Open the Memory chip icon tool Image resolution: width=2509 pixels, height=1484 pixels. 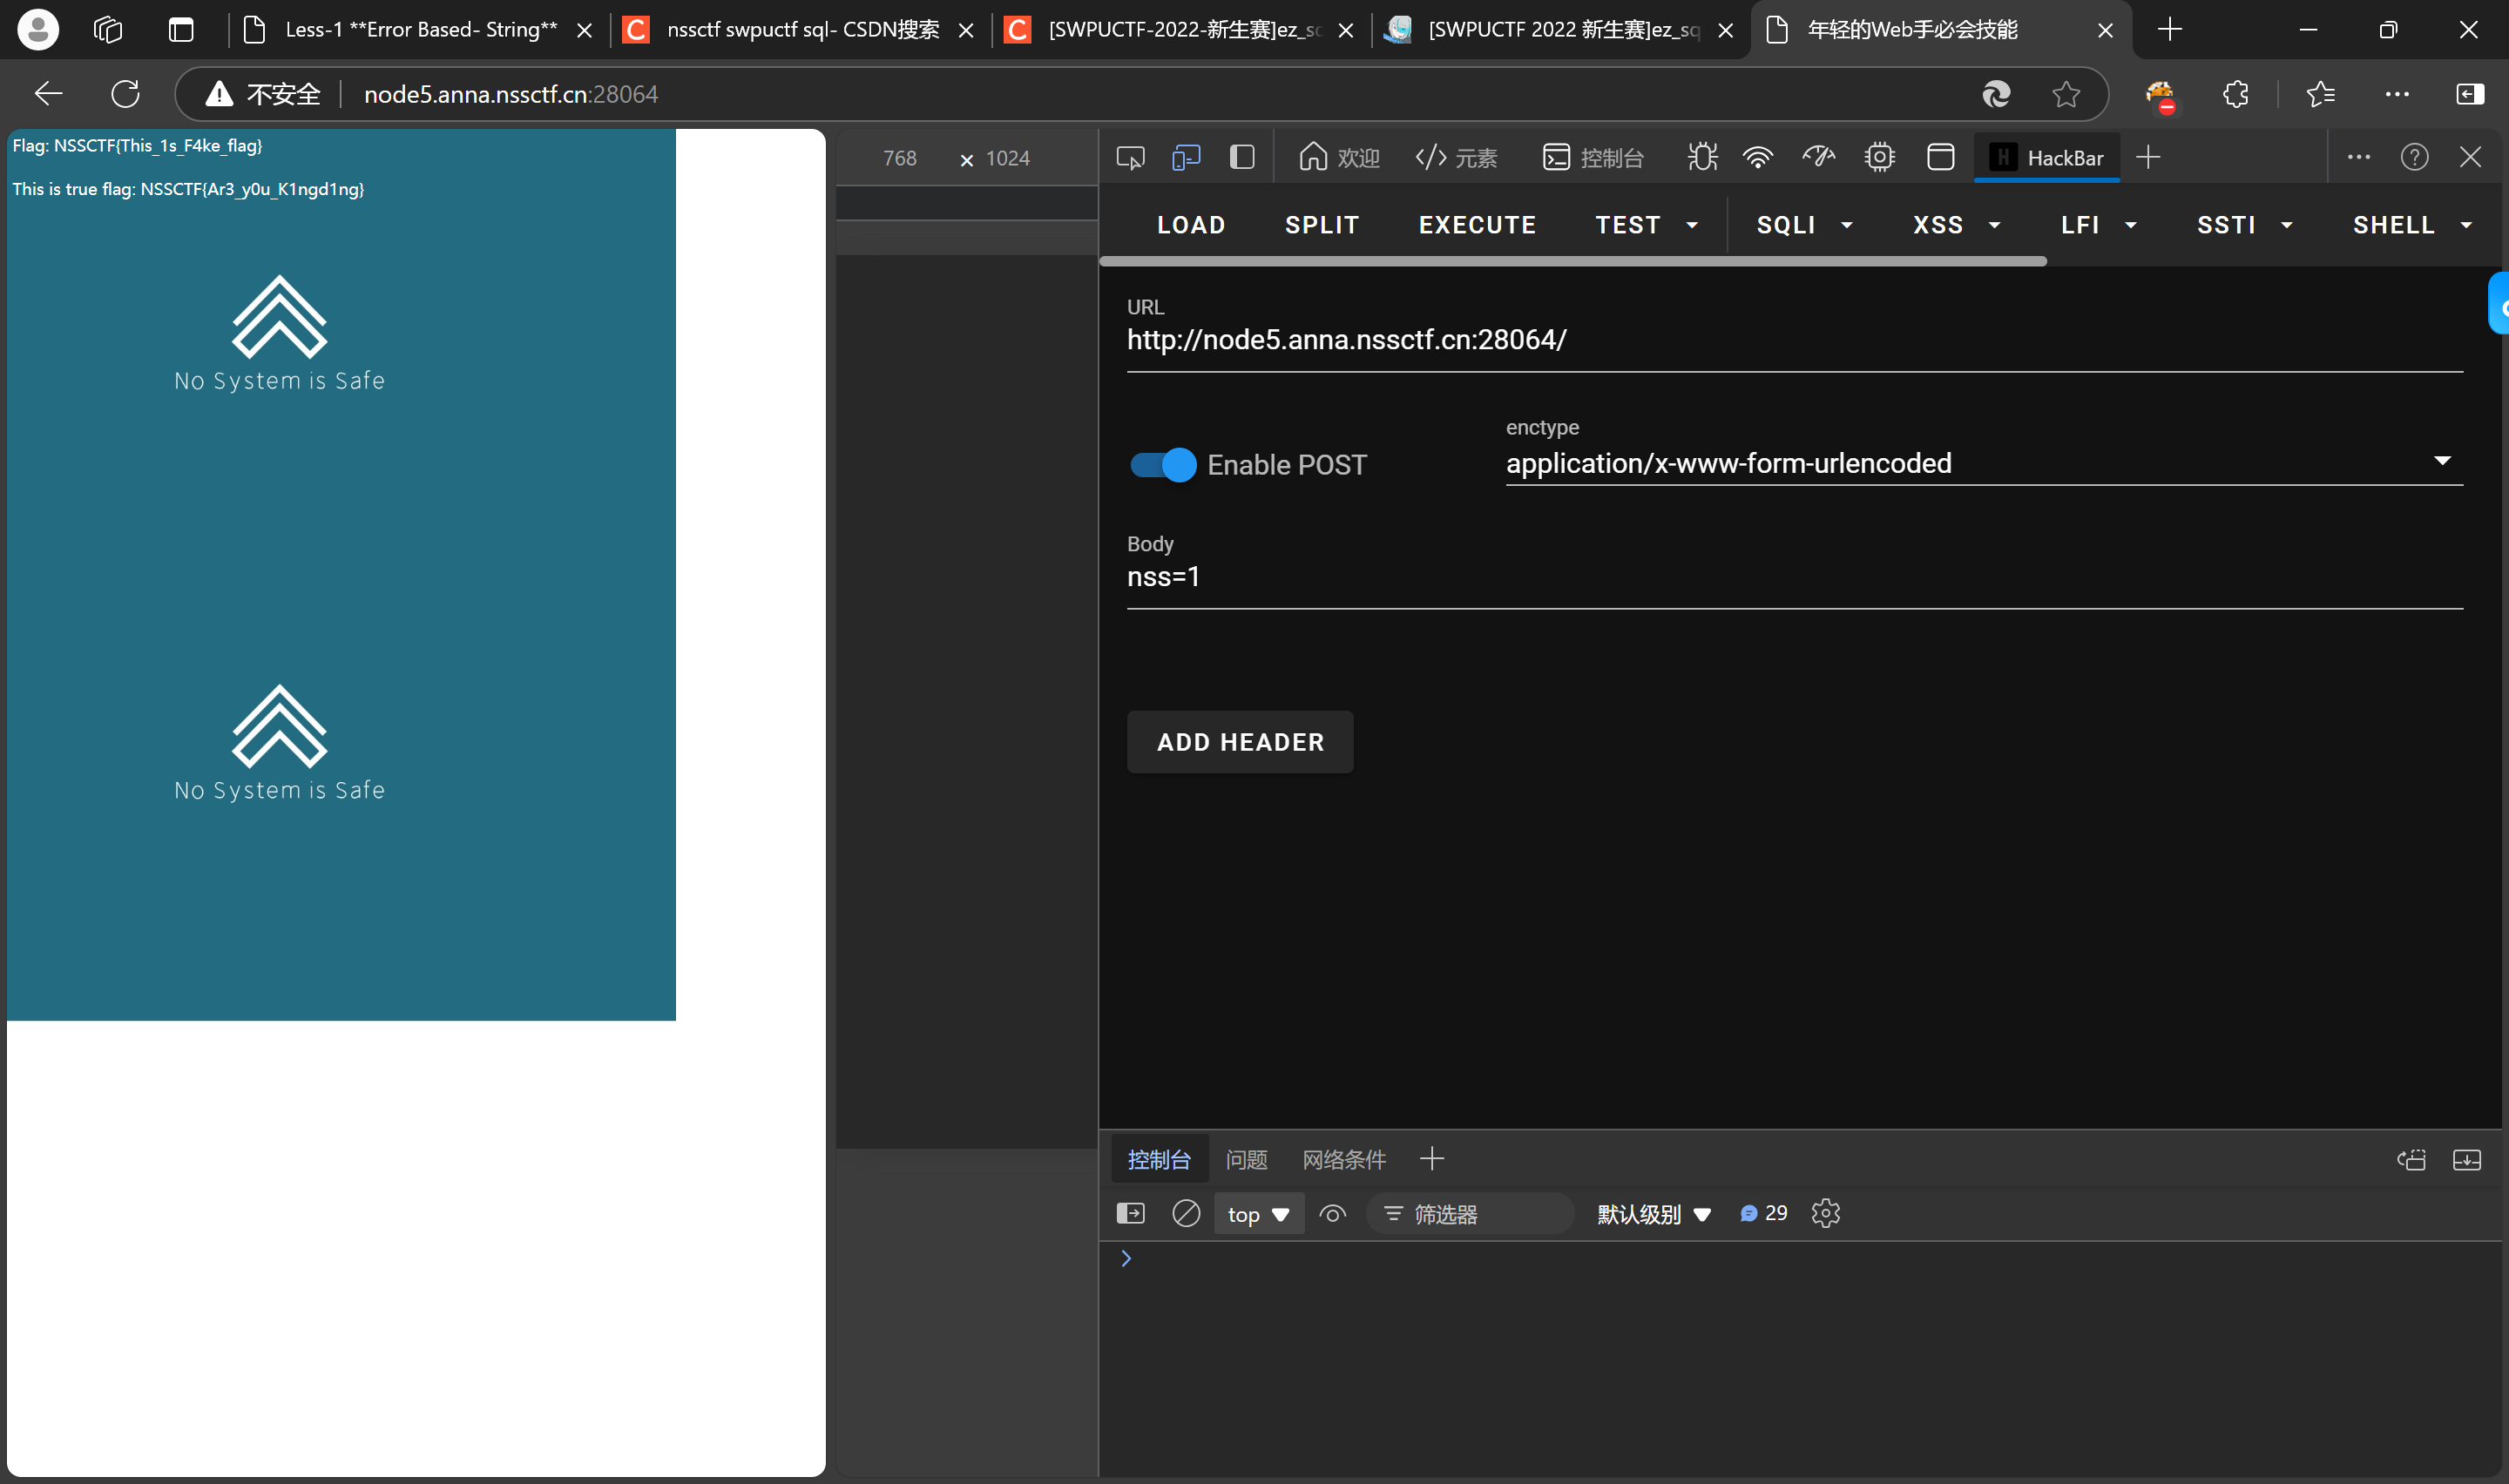tap(1880, 157)
